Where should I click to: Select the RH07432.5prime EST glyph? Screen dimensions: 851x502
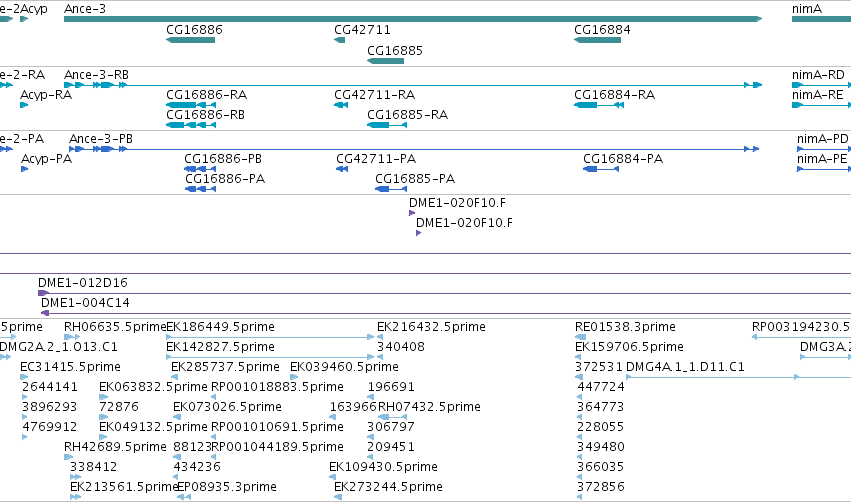point(392,417)
